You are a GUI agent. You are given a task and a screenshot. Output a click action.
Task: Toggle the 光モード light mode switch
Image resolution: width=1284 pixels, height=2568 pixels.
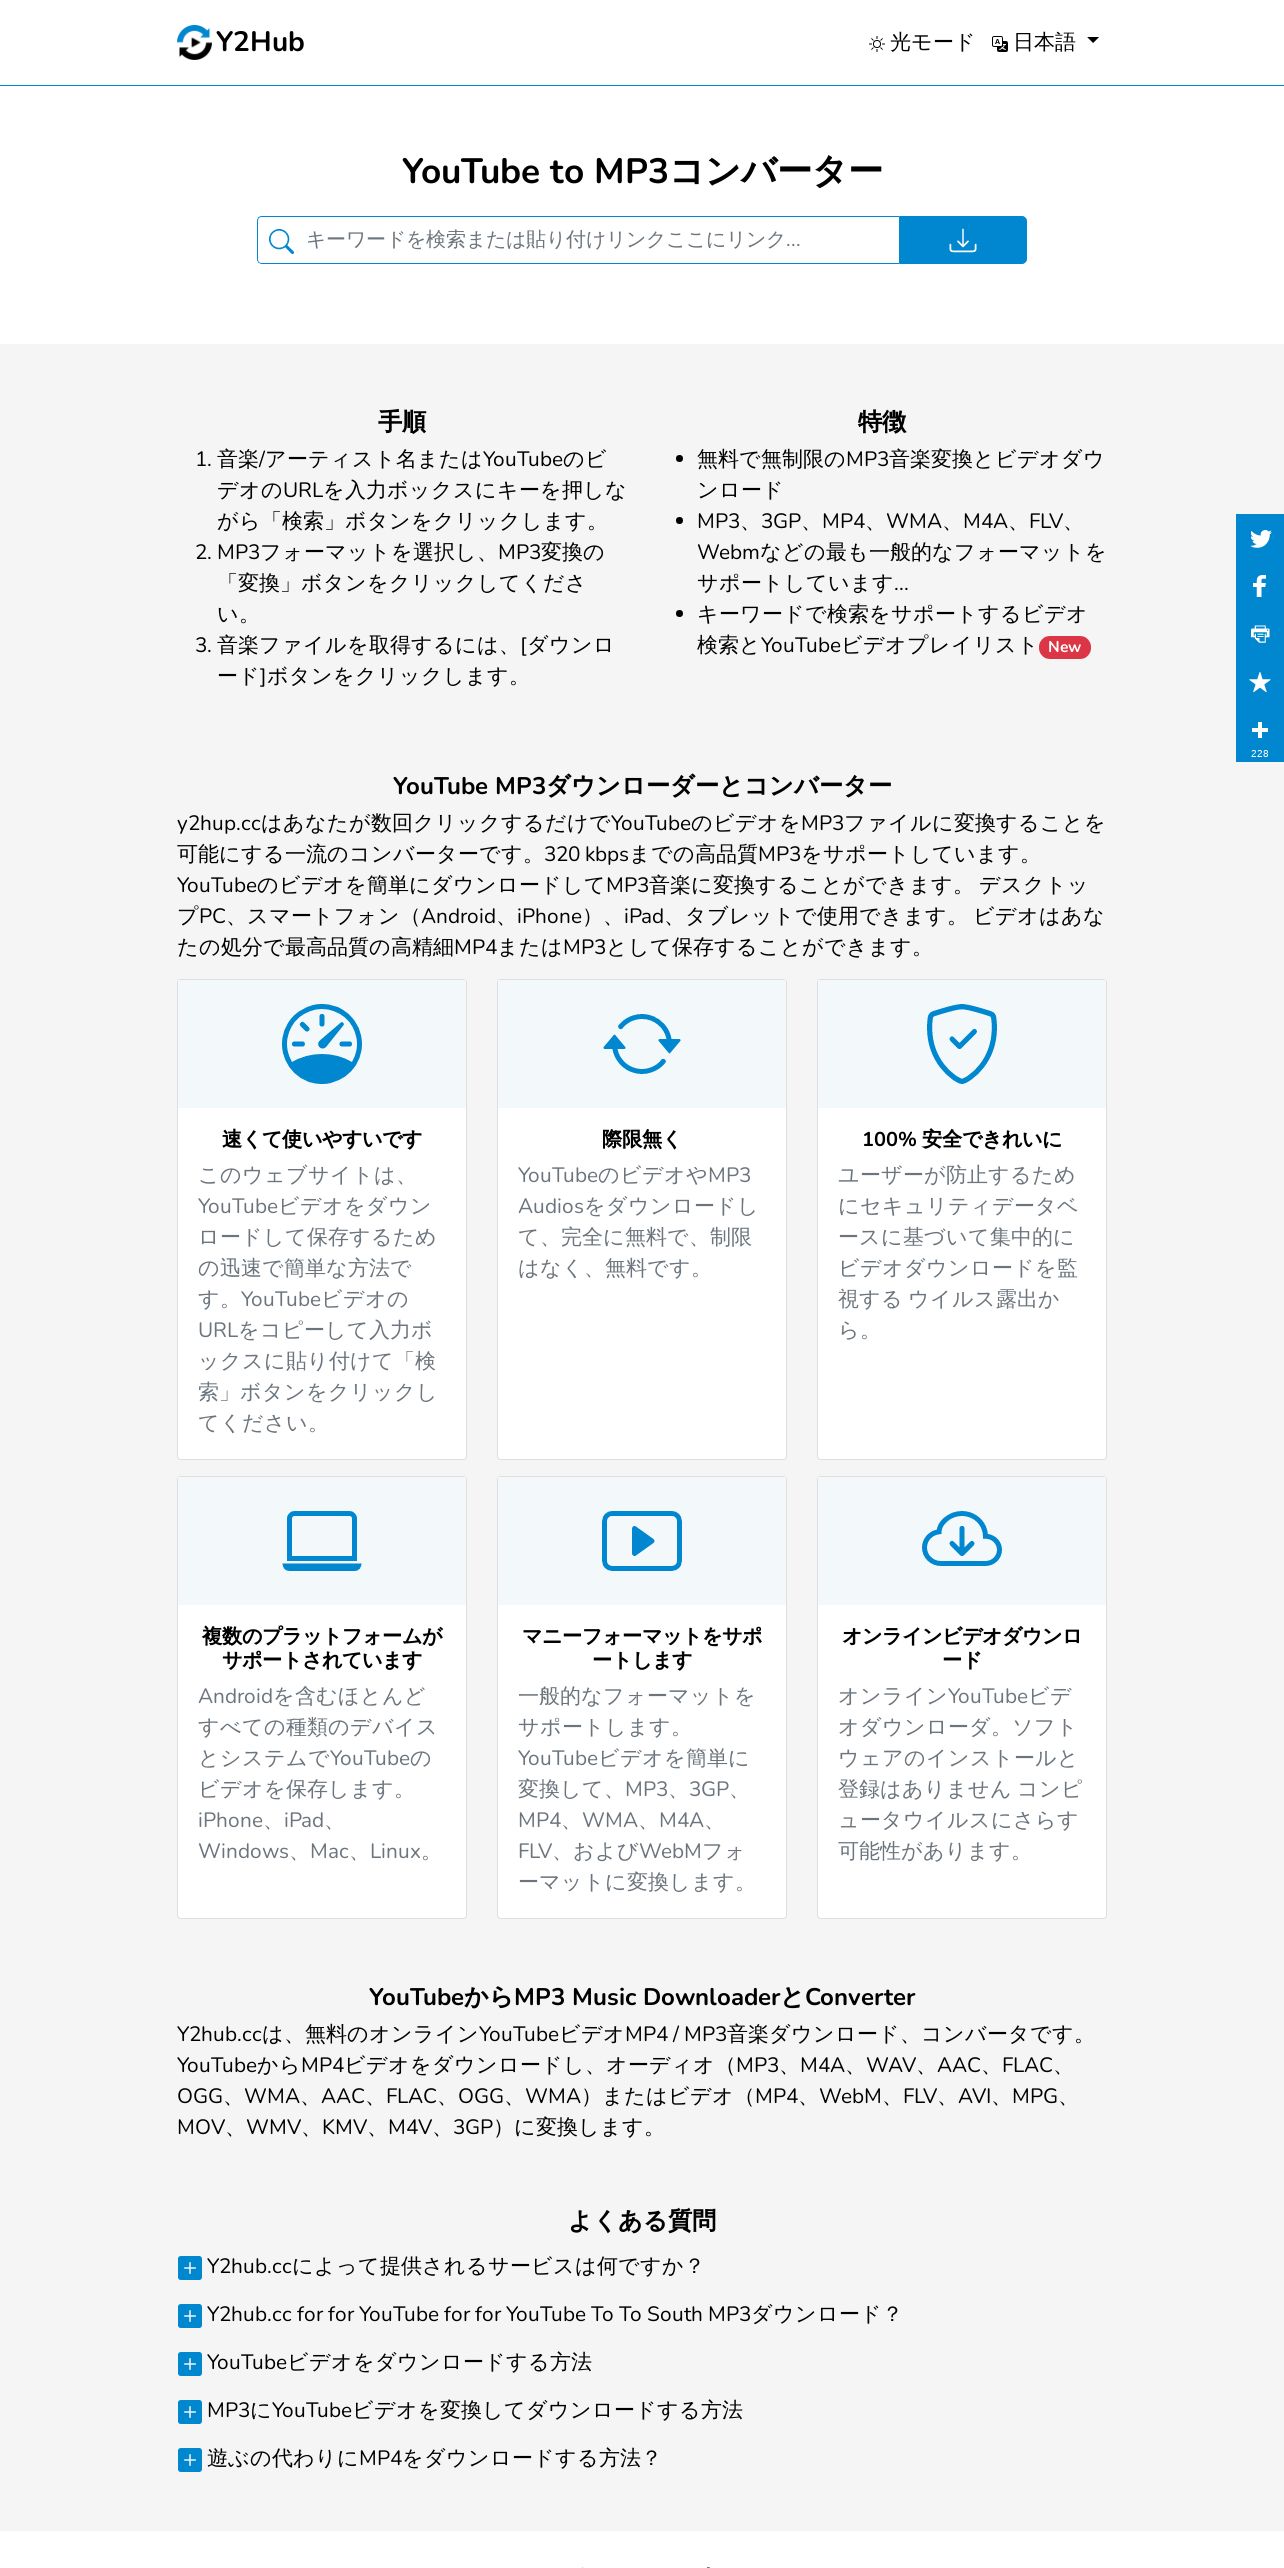click(920, 42)
